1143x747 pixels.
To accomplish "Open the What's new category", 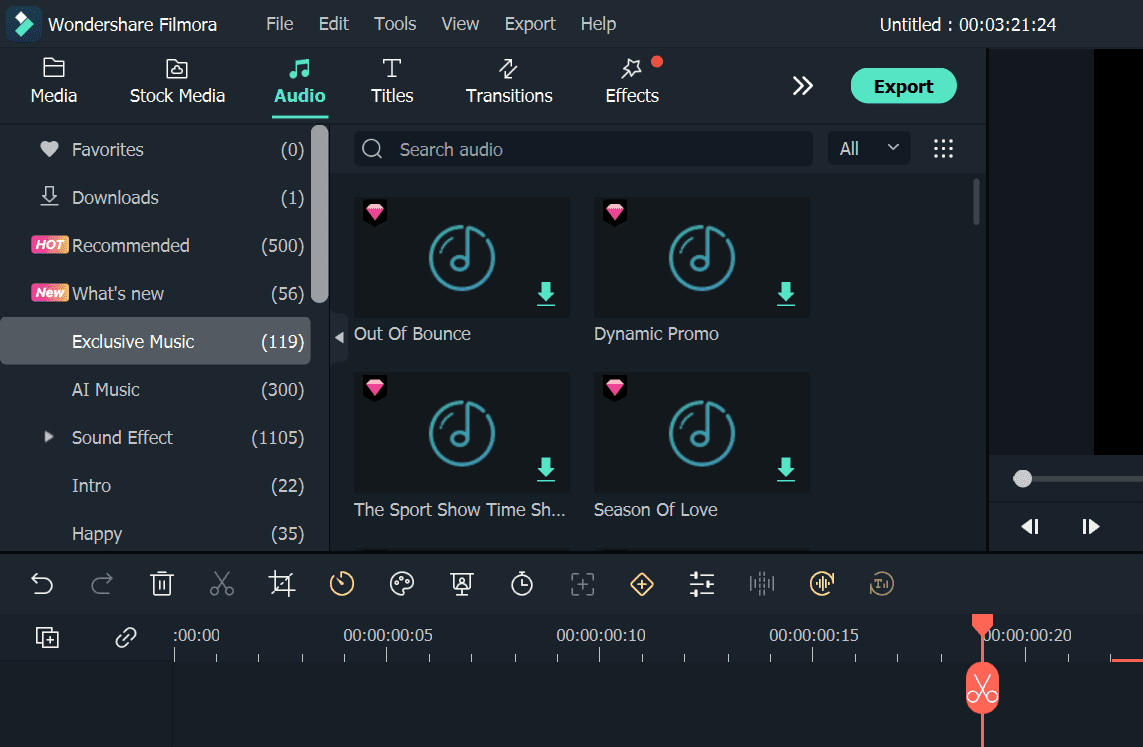I will (155, 294).
